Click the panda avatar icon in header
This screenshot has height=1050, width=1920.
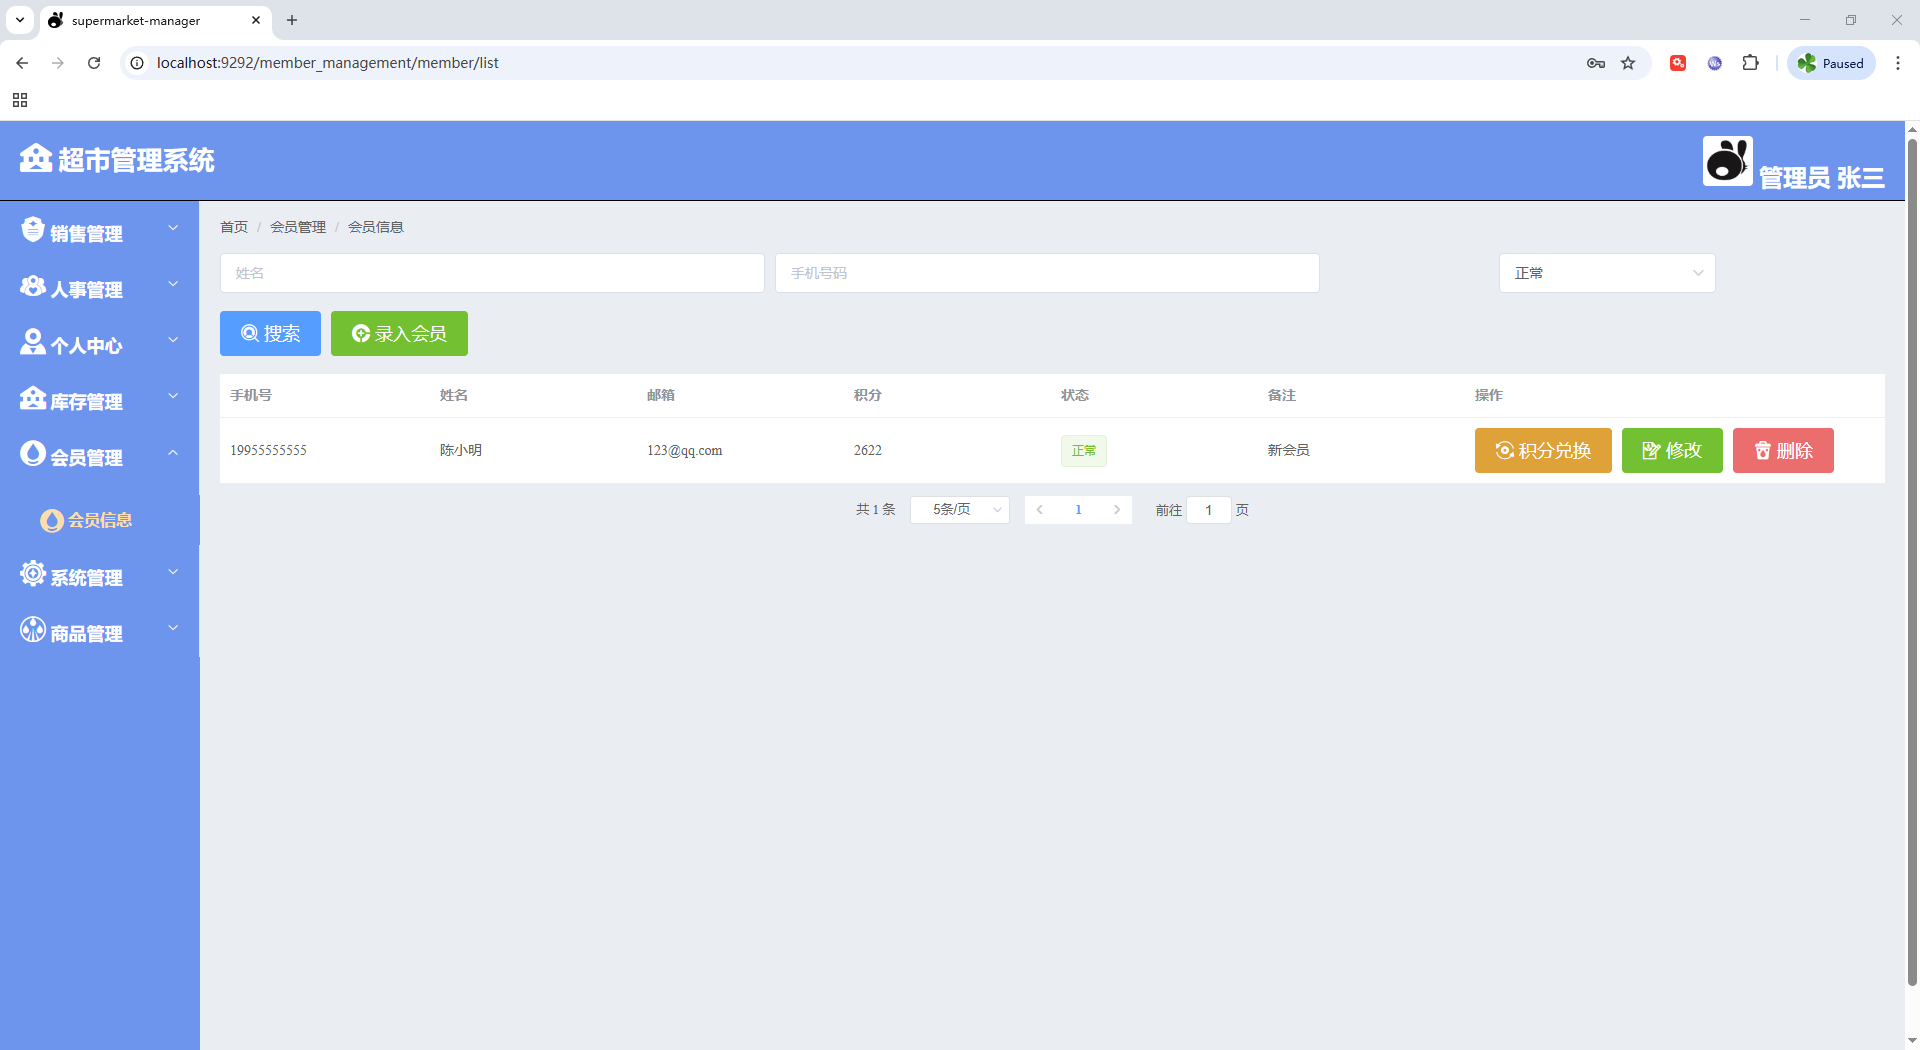pos(1727,161)
